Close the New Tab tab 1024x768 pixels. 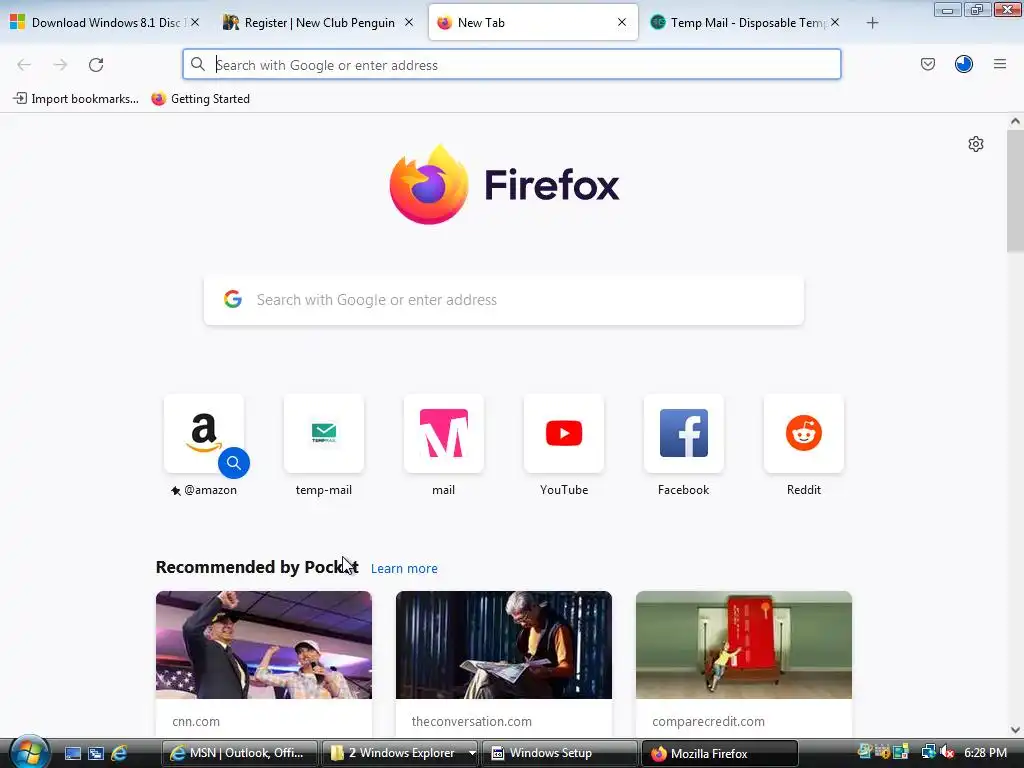pyautogui.click(x=622, y=22)
